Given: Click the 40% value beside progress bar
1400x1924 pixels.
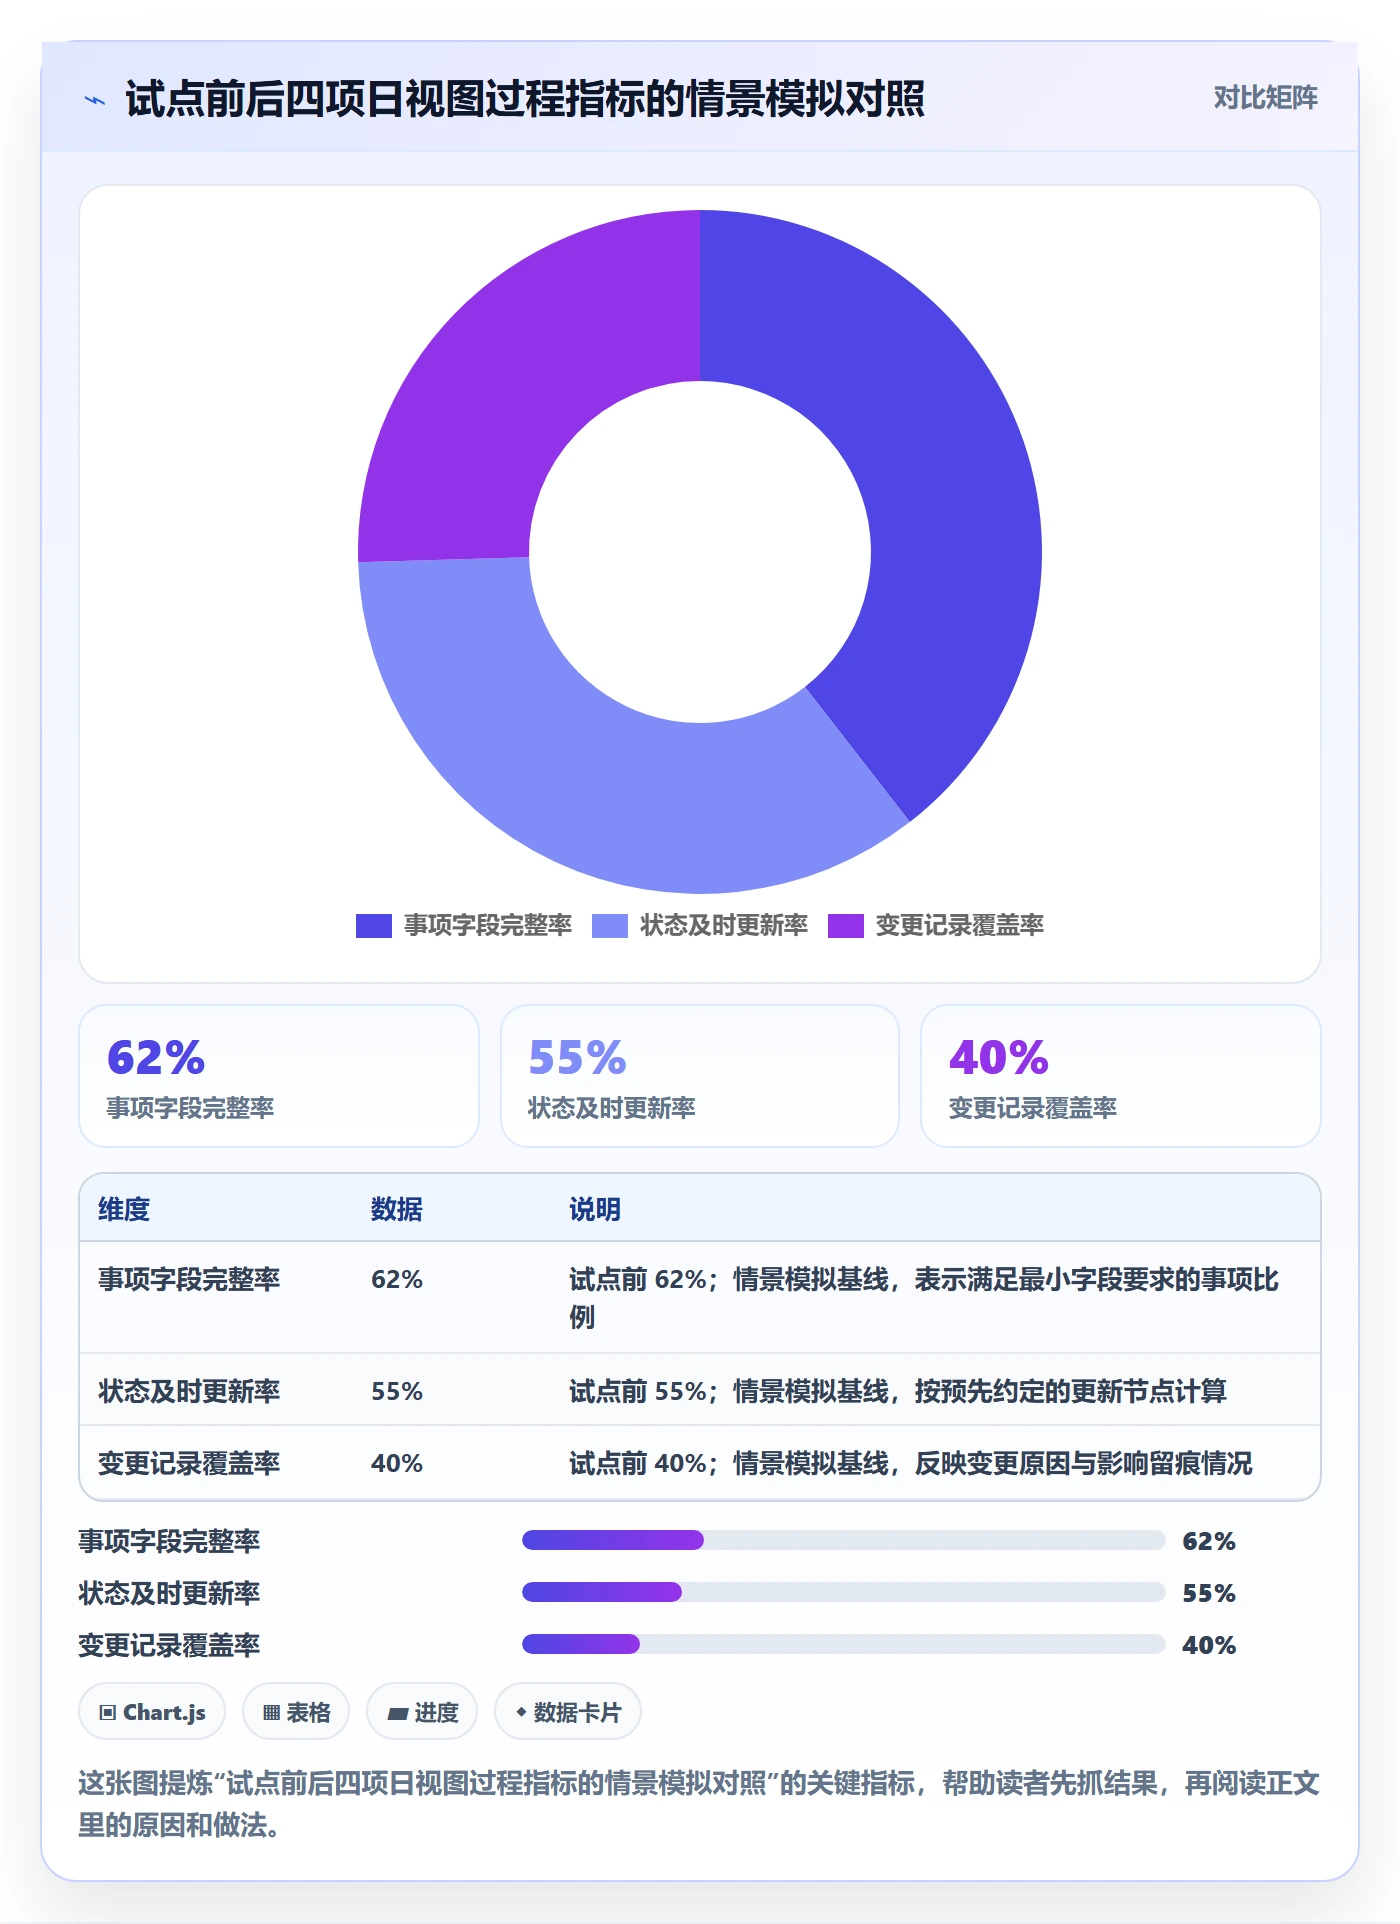Looking at the screenshot, I should coord(1209,1645).
